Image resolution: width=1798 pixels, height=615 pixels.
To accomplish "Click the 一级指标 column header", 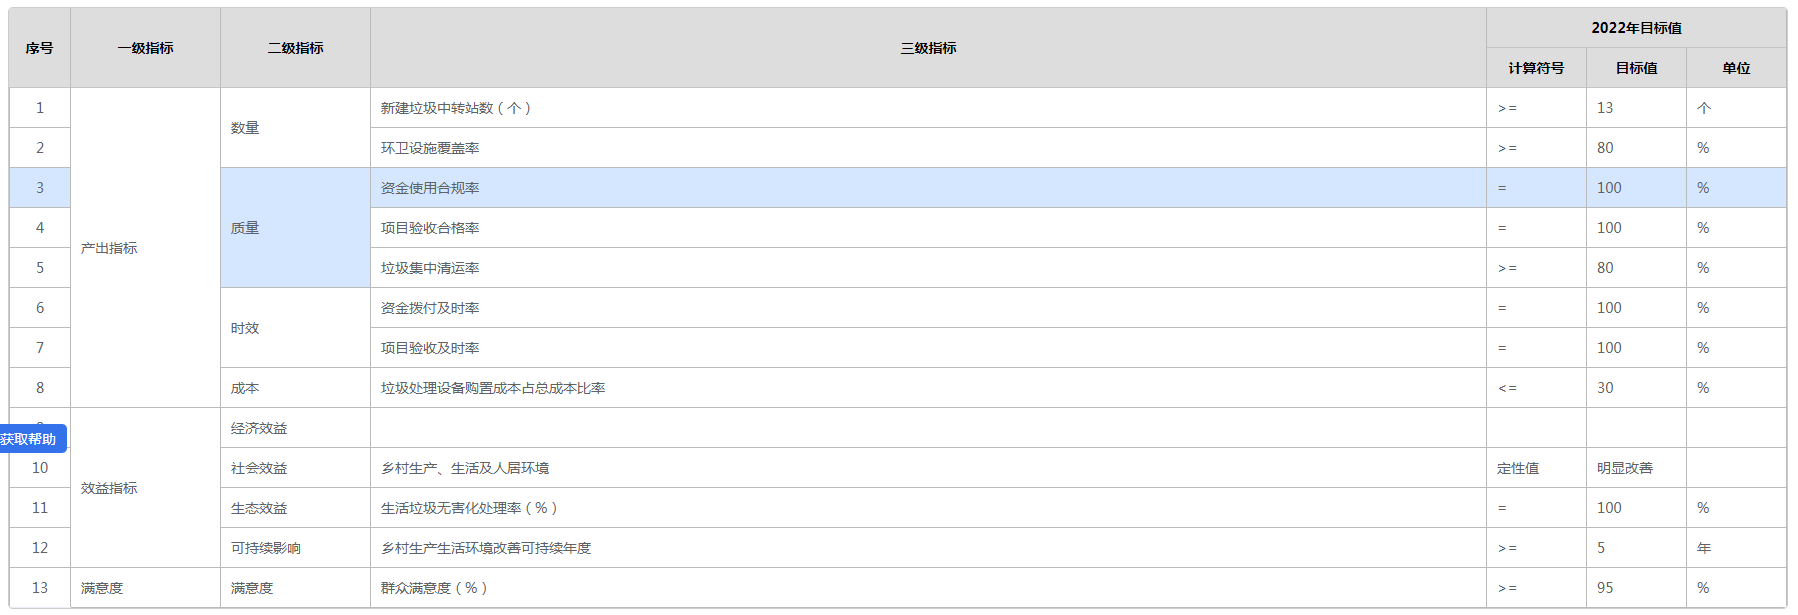I will [x=145, y=48].
